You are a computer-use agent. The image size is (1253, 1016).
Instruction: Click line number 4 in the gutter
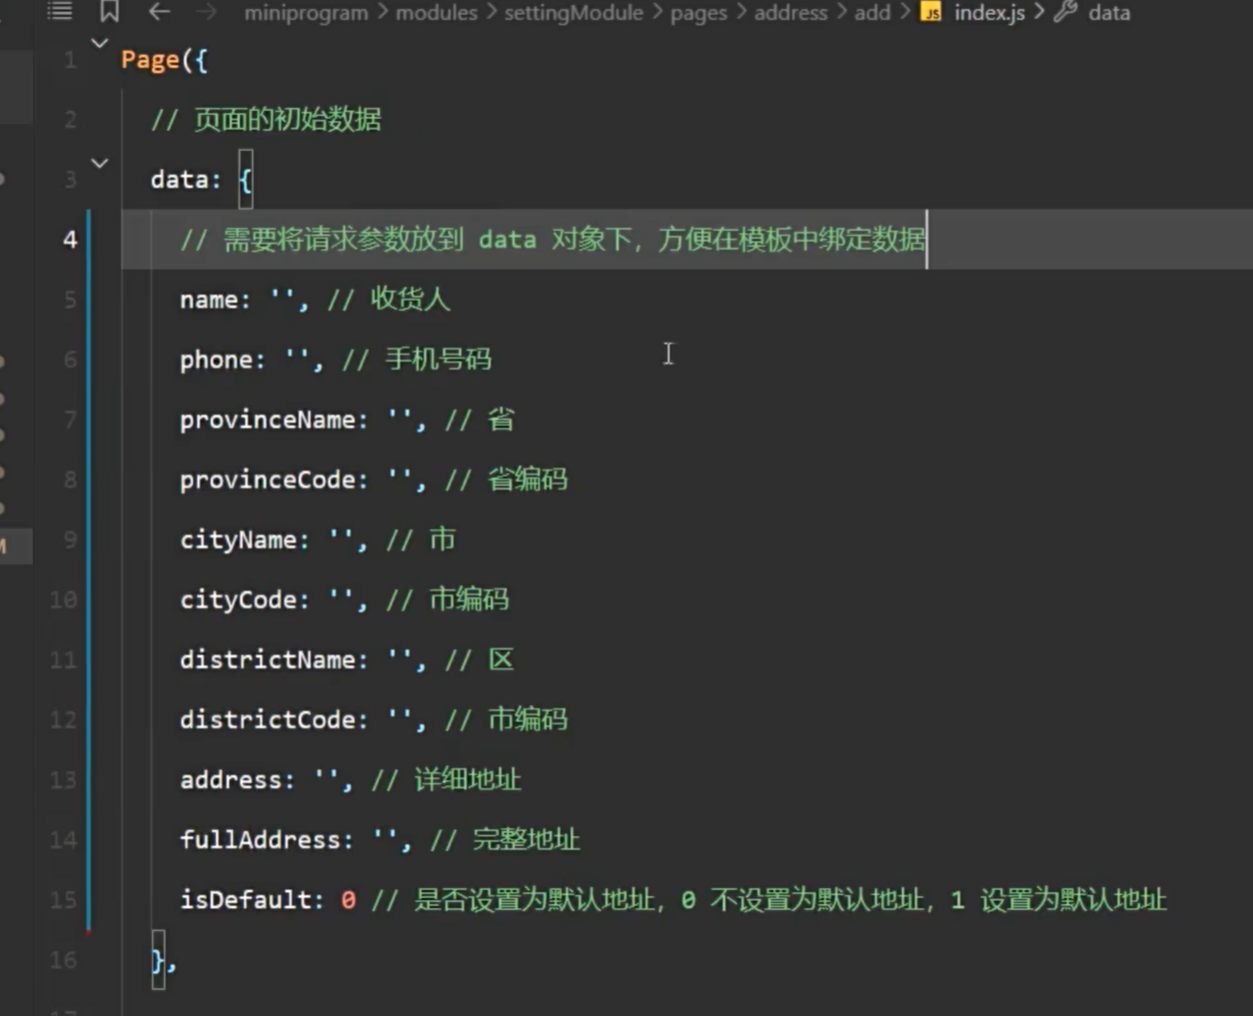pos(69,239)
